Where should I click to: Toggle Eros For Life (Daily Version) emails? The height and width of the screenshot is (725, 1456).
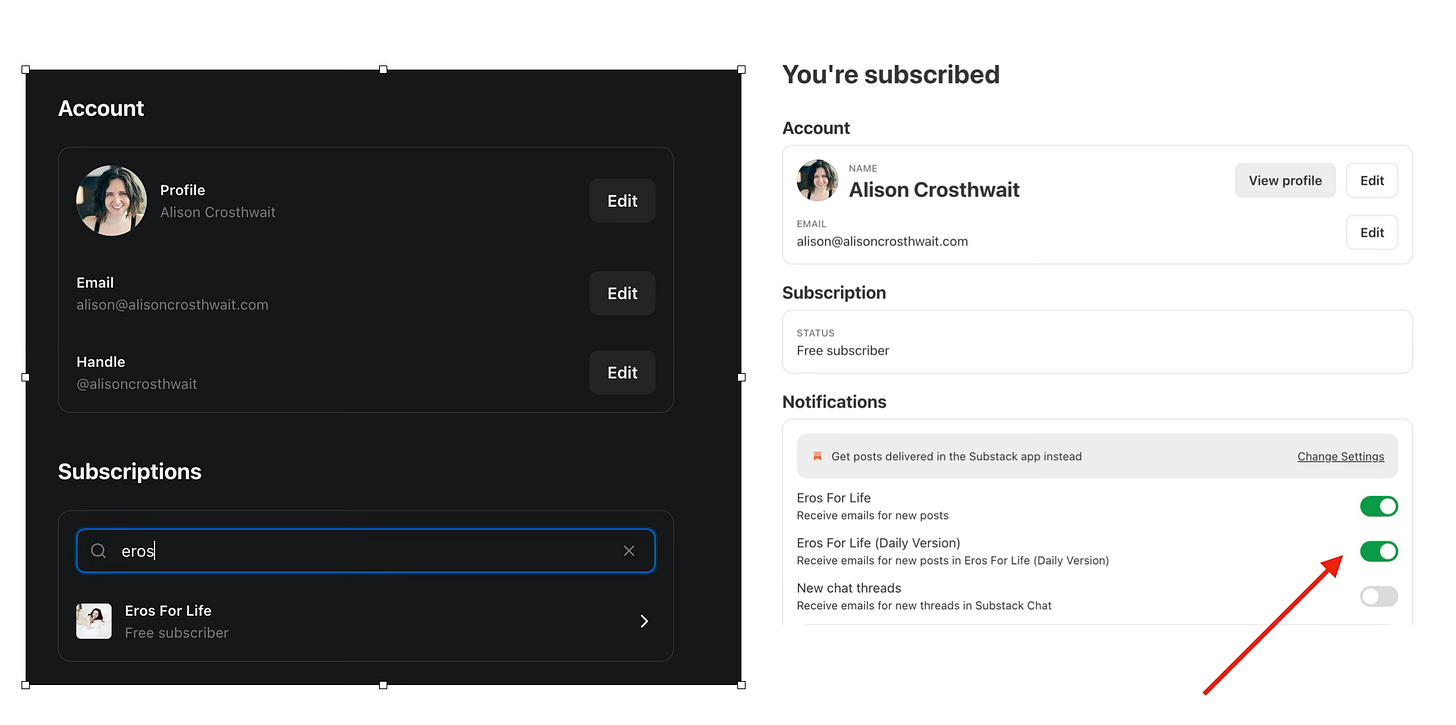[x=1379, y=551]
